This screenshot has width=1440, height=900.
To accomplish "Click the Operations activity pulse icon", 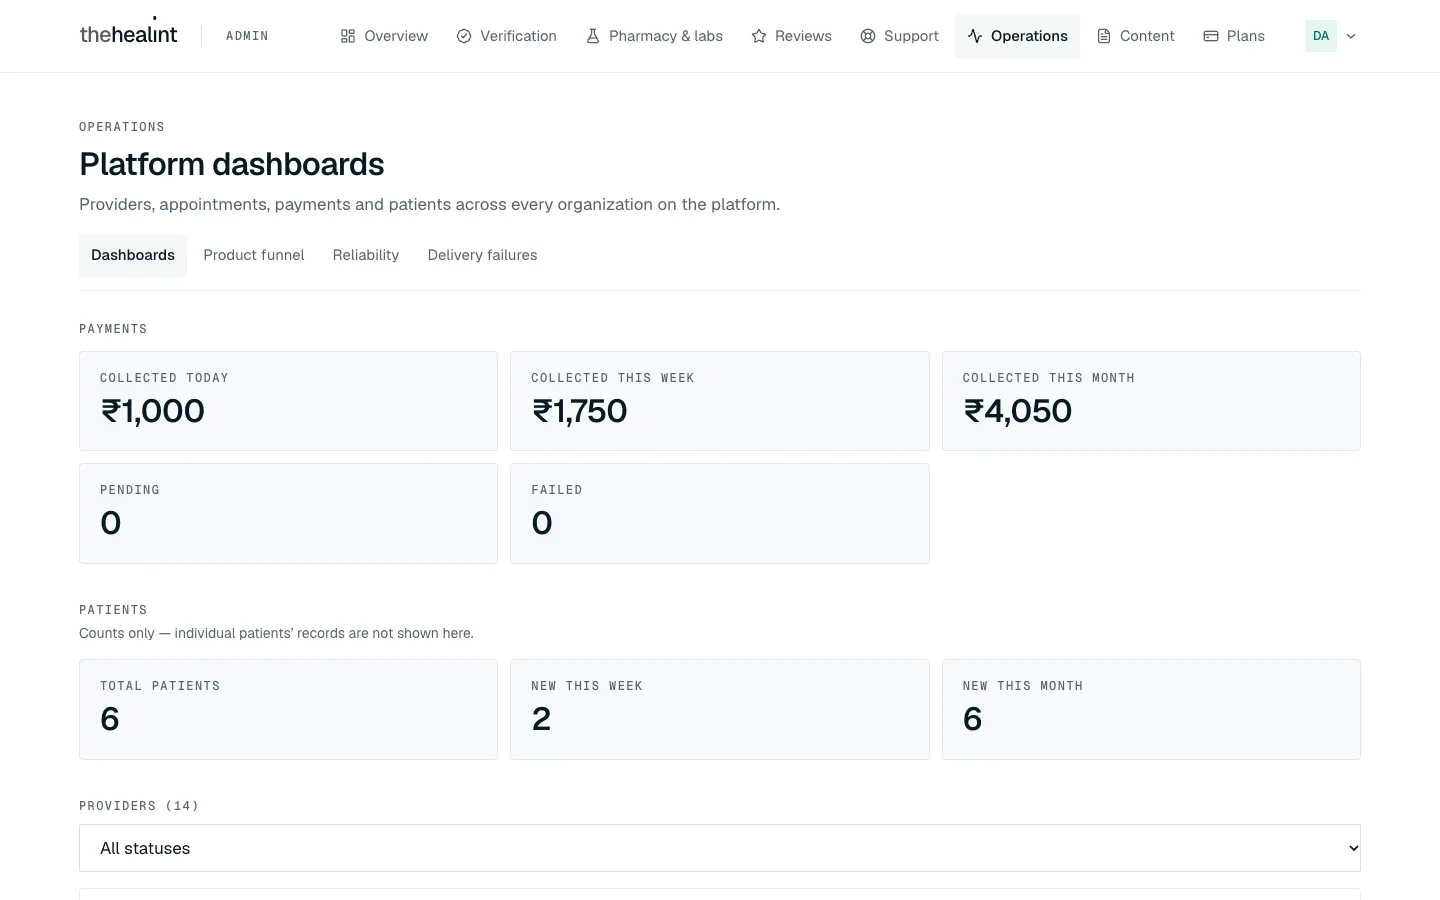I will click(975, 36).
